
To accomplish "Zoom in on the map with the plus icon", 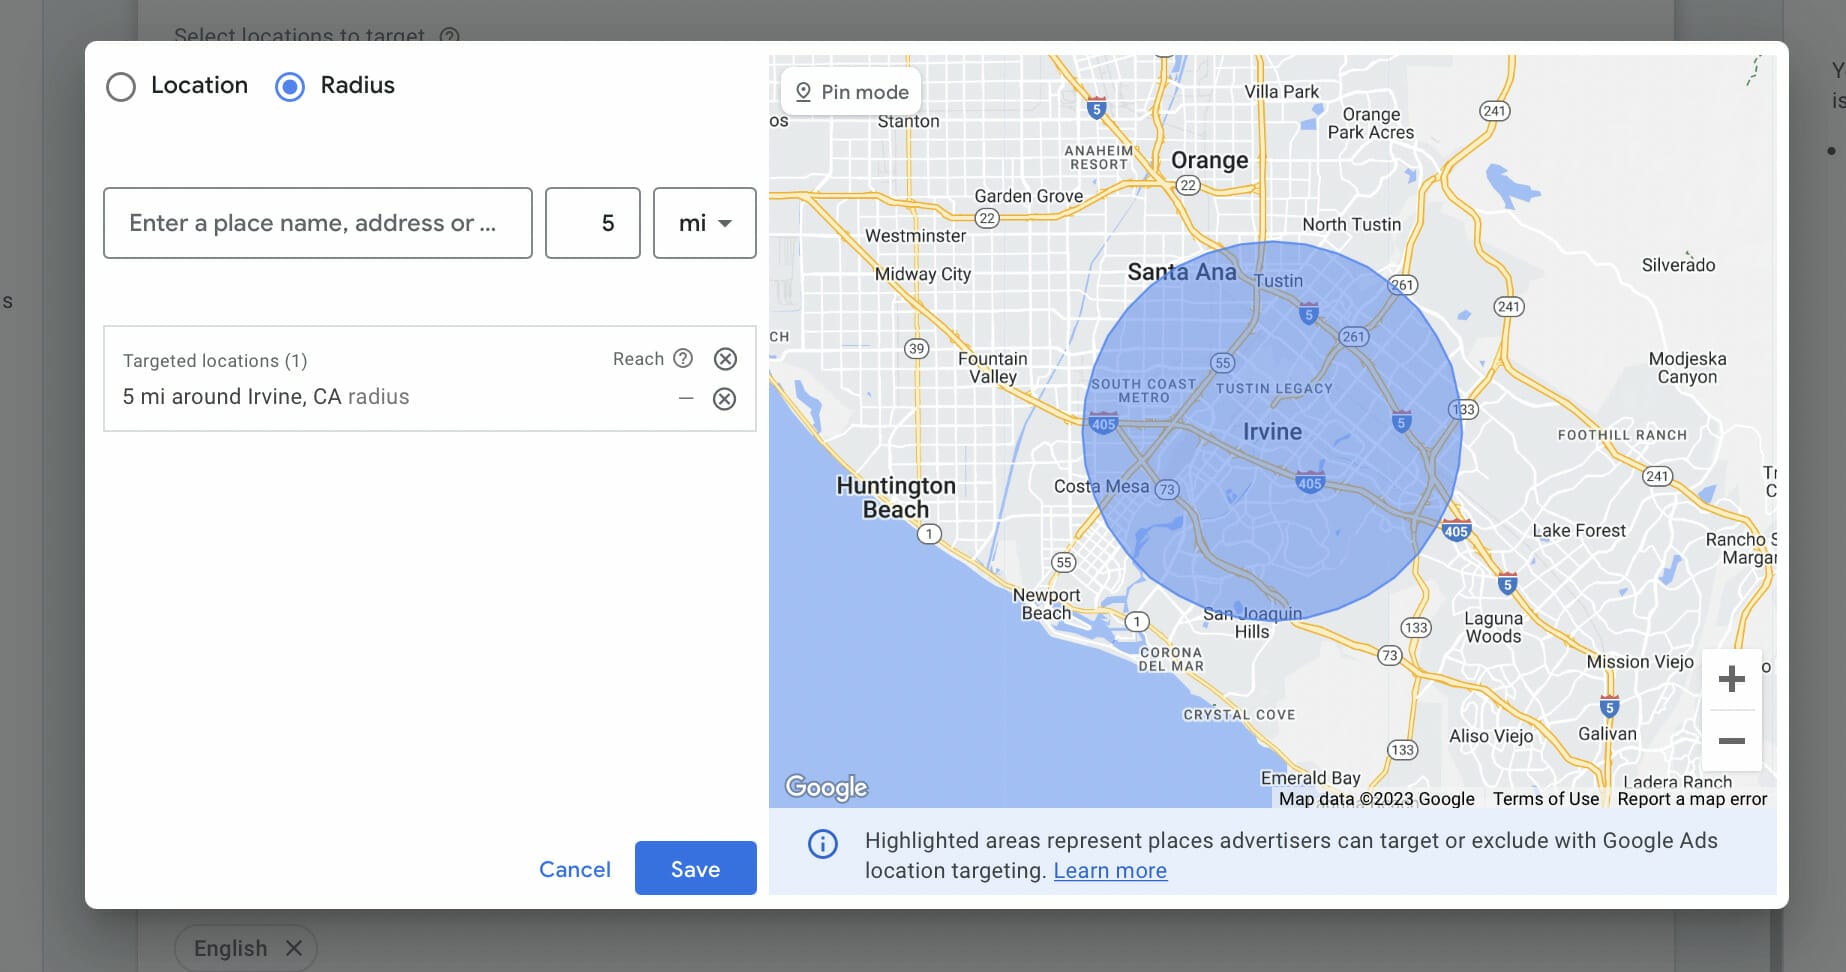I will pyautogui.click(x=1731, y=679).
